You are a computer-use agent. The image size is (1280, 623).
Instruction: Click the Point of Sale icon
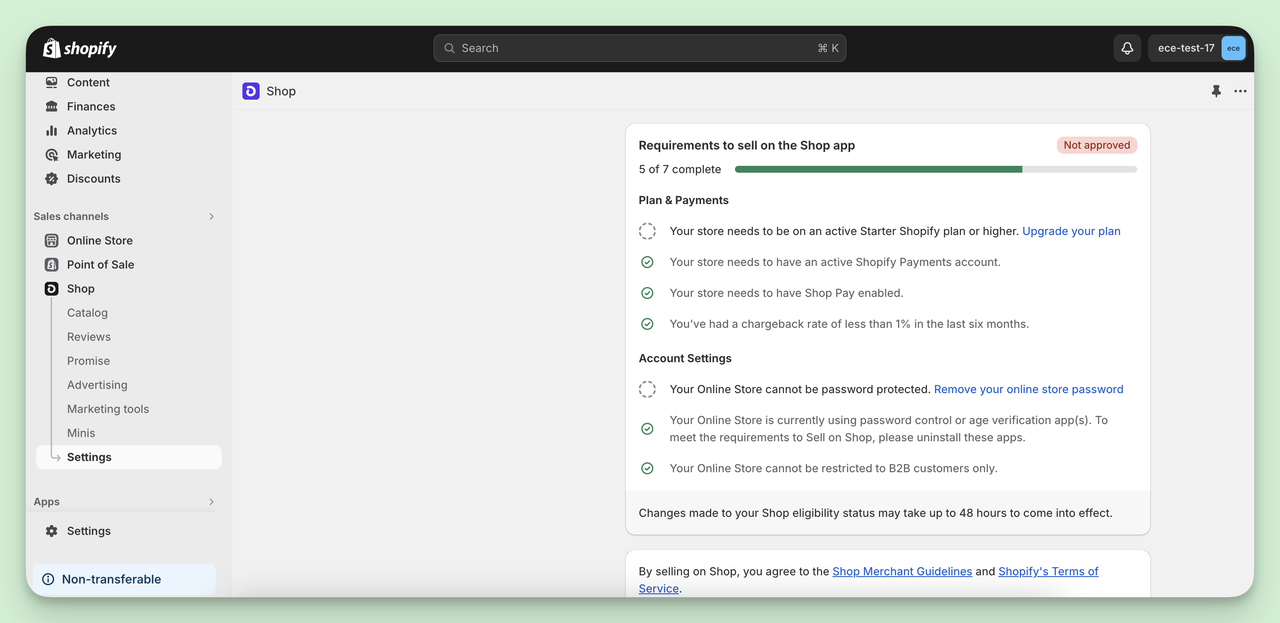click(x=52, y=264)
